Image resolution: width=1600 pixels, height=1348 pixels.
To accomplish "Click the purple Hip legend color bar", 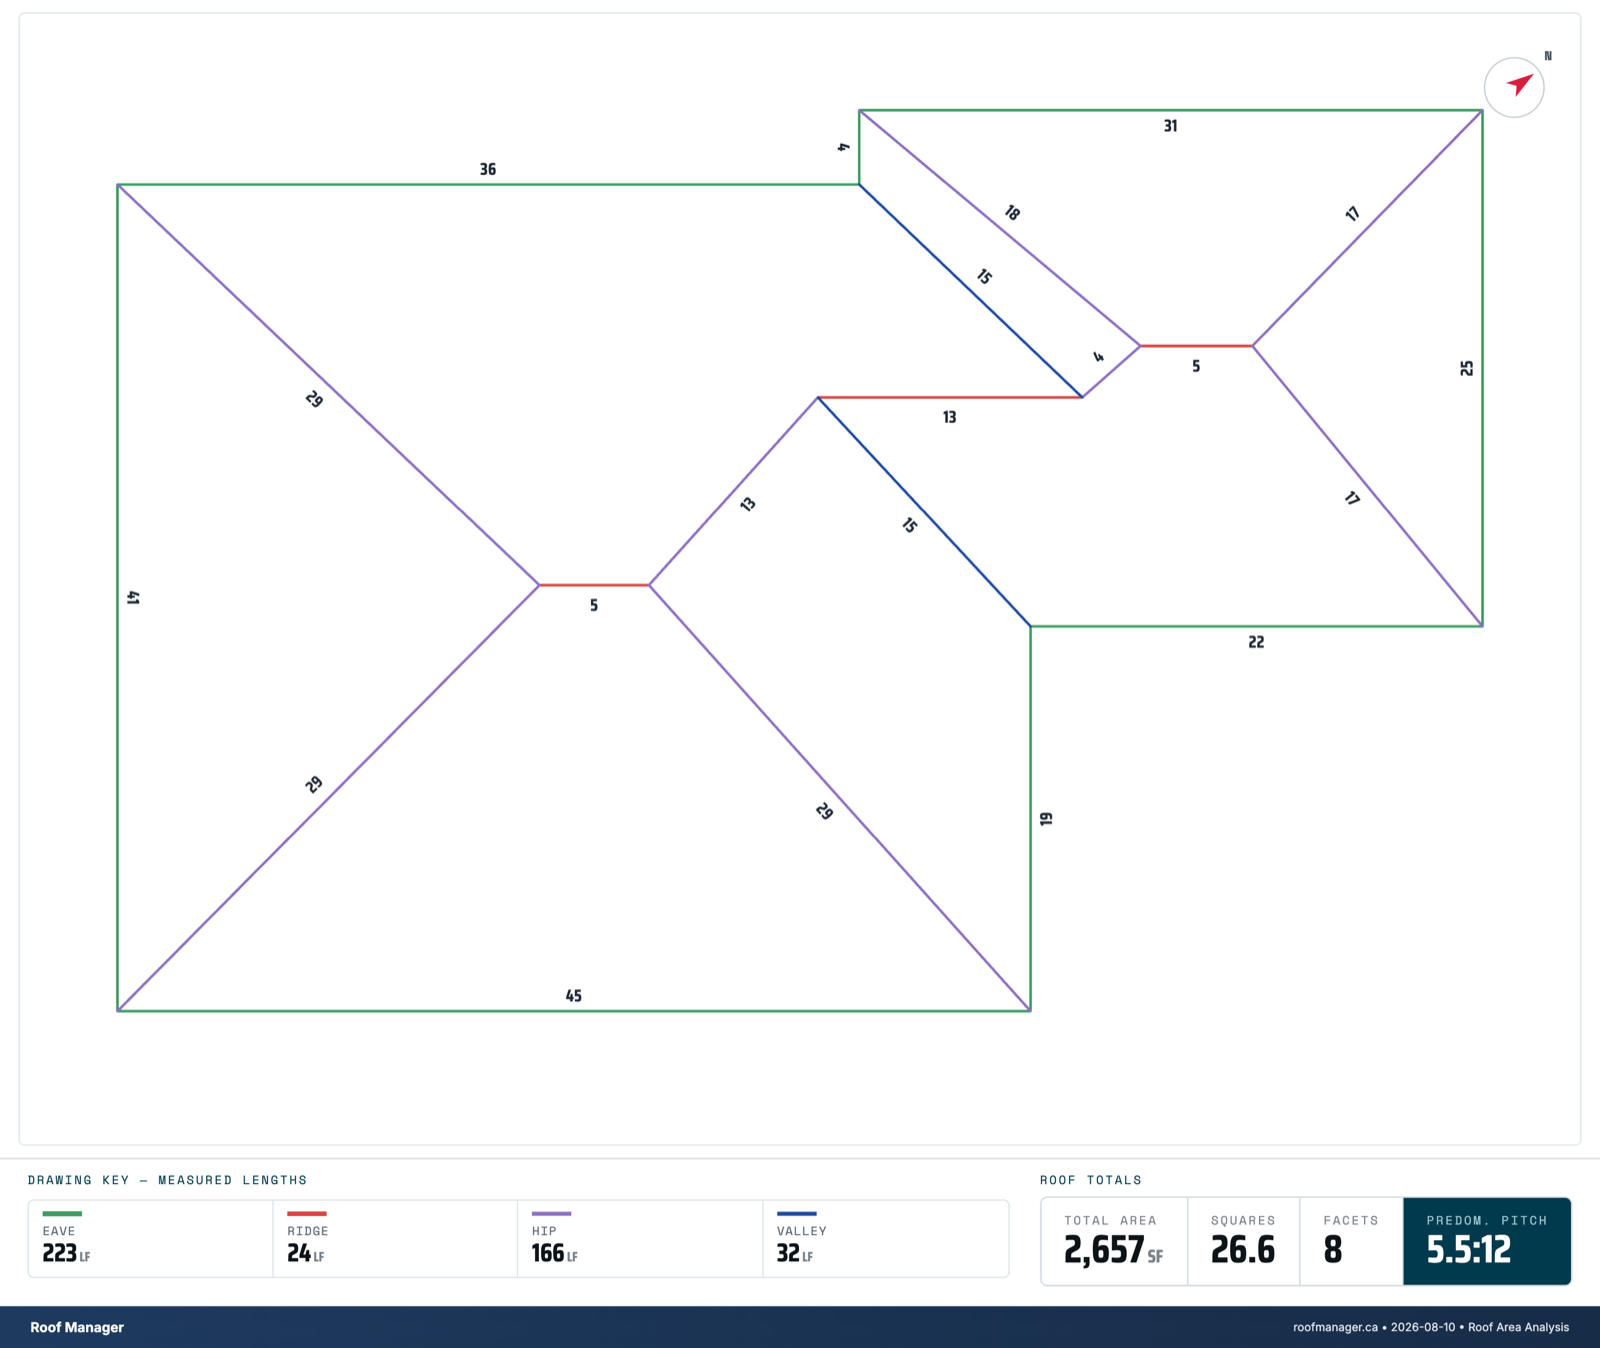I will tap(551, 1213).
